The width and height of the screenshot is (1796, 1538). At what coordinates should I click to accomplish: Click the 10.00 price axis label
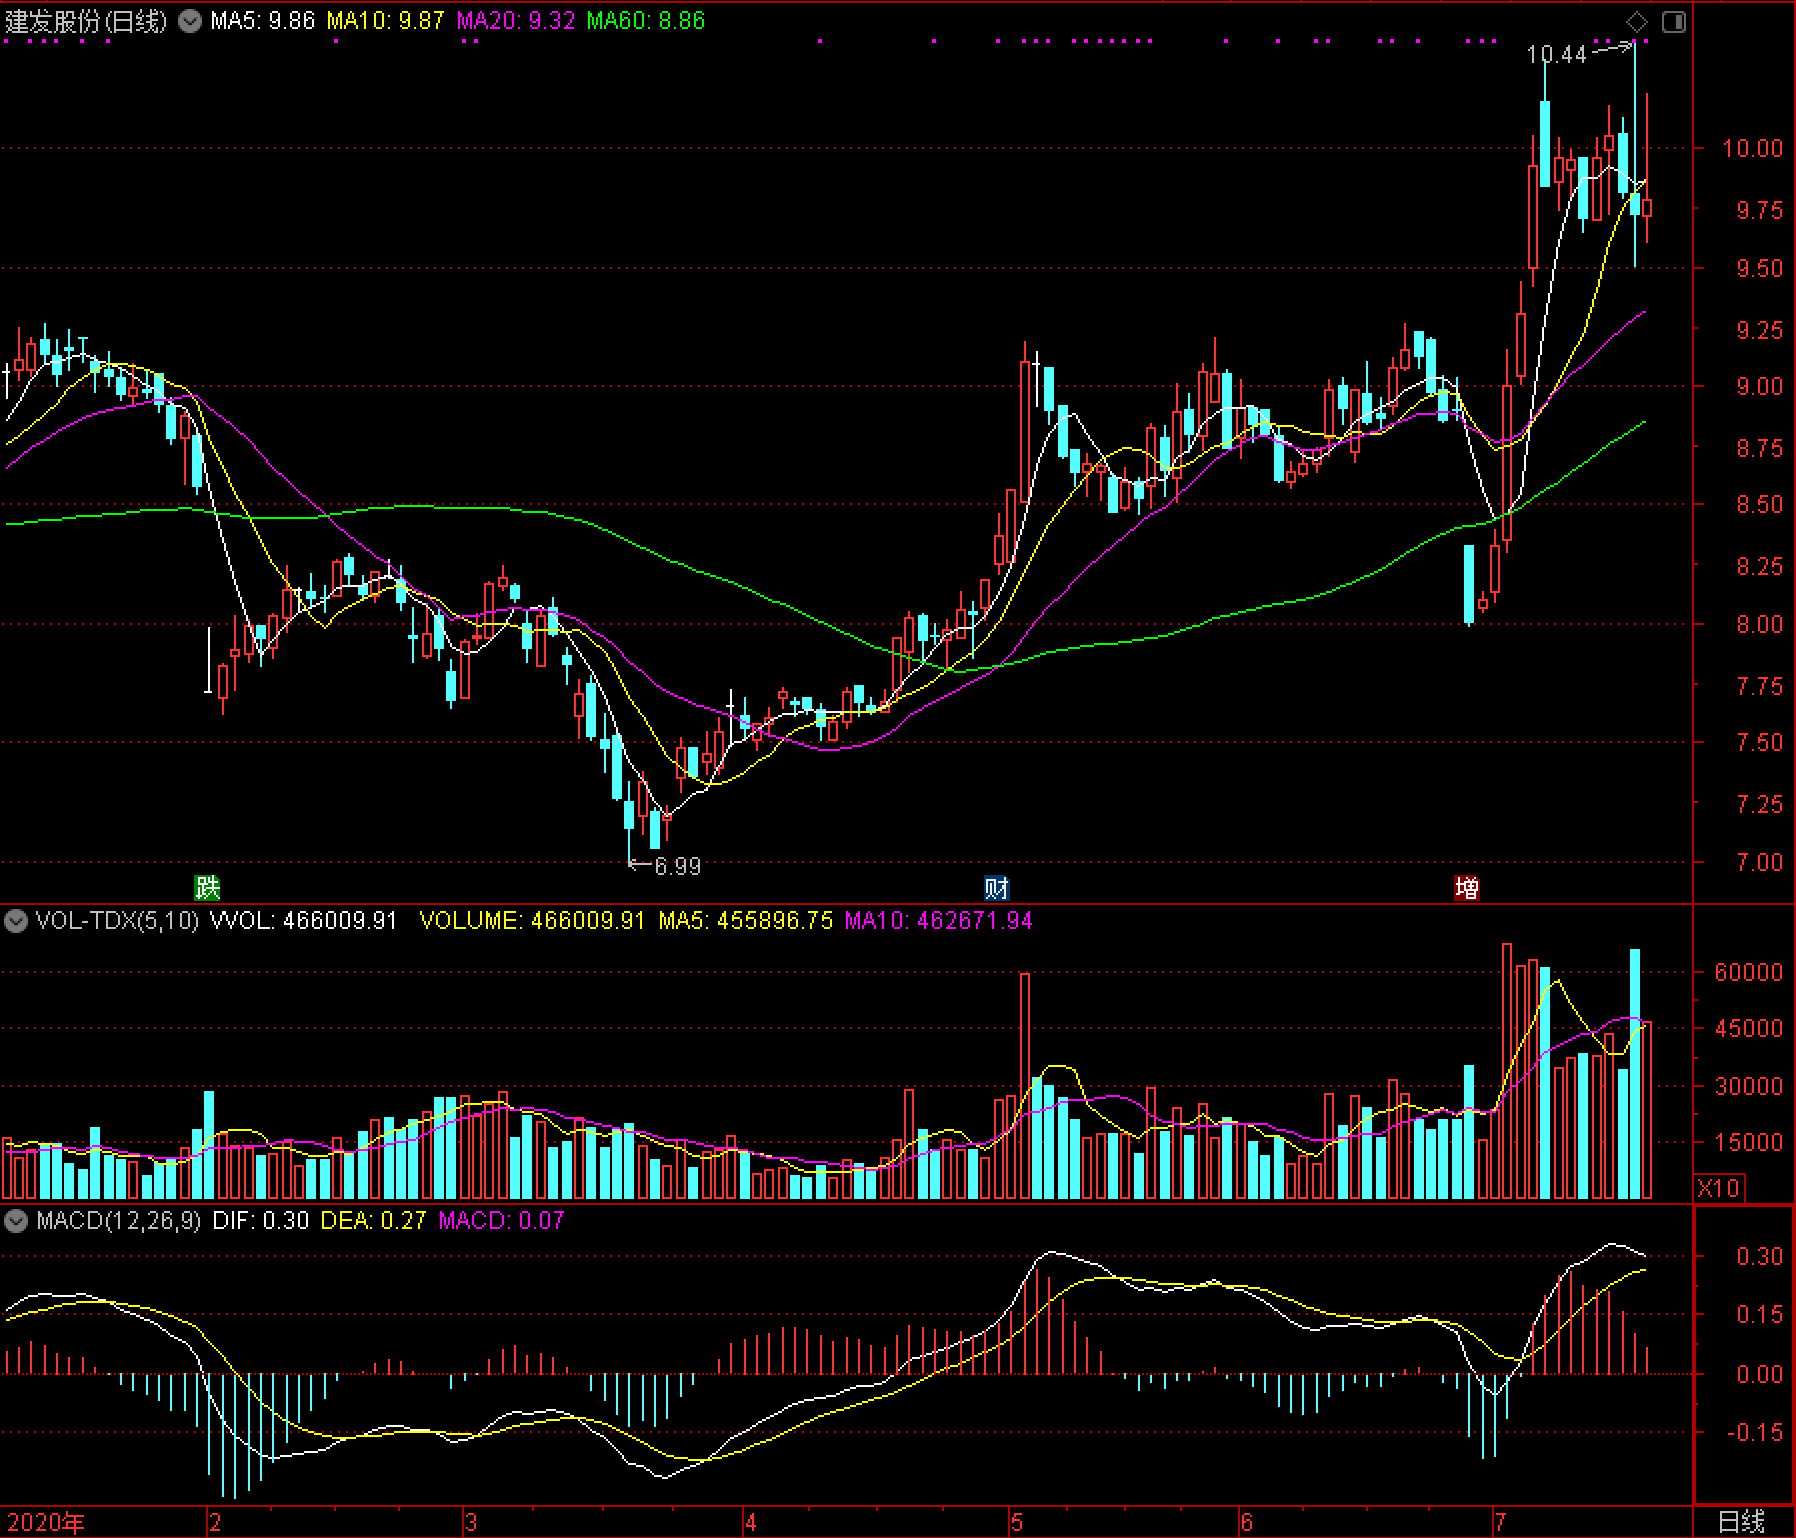[x=1752, y=149]
